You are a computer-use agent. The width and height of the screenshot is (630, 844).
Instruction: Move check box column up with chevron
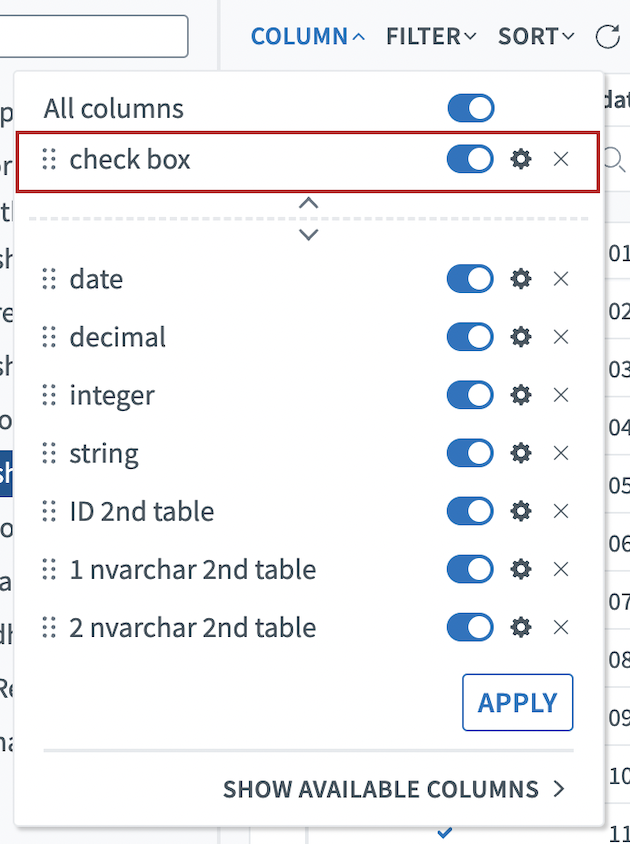[309, 203]
